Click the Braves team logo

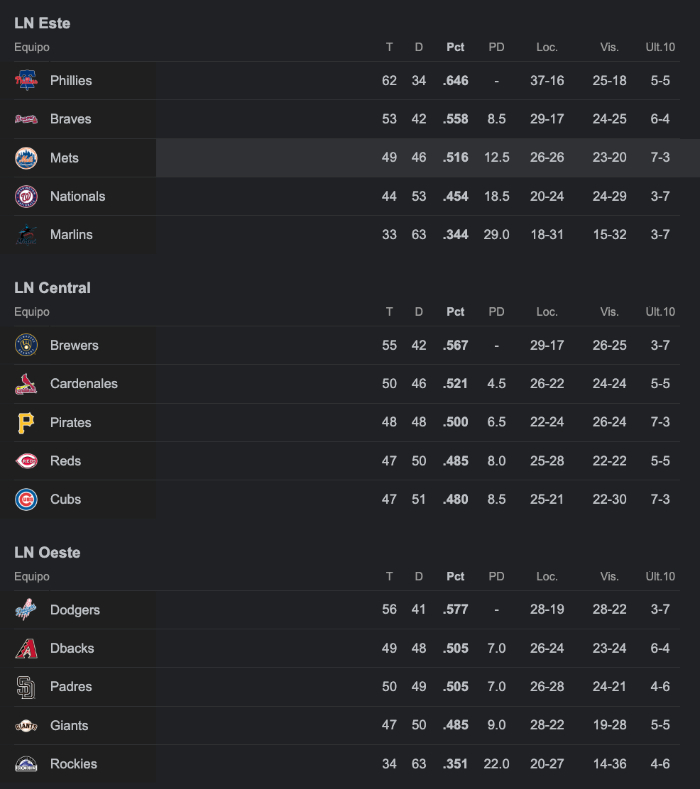[x=26, y=119]
